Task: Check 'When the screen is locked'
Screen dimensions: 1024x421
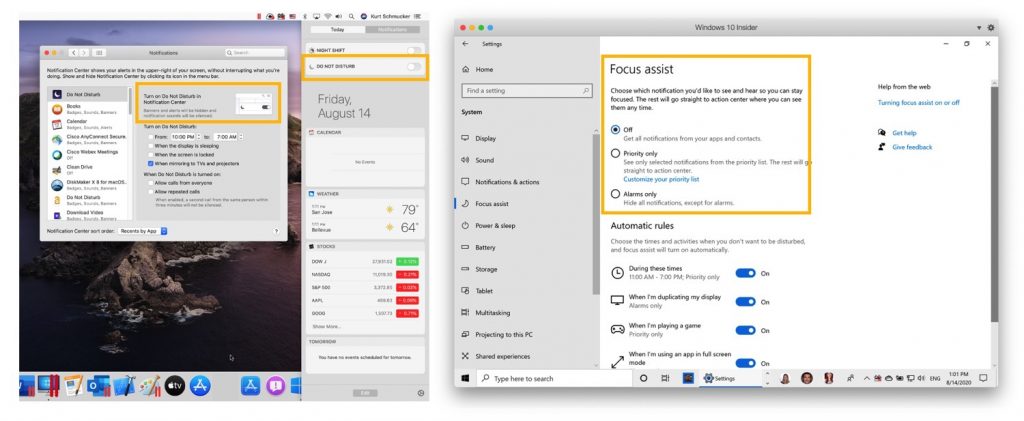Action: coord(151,155)
